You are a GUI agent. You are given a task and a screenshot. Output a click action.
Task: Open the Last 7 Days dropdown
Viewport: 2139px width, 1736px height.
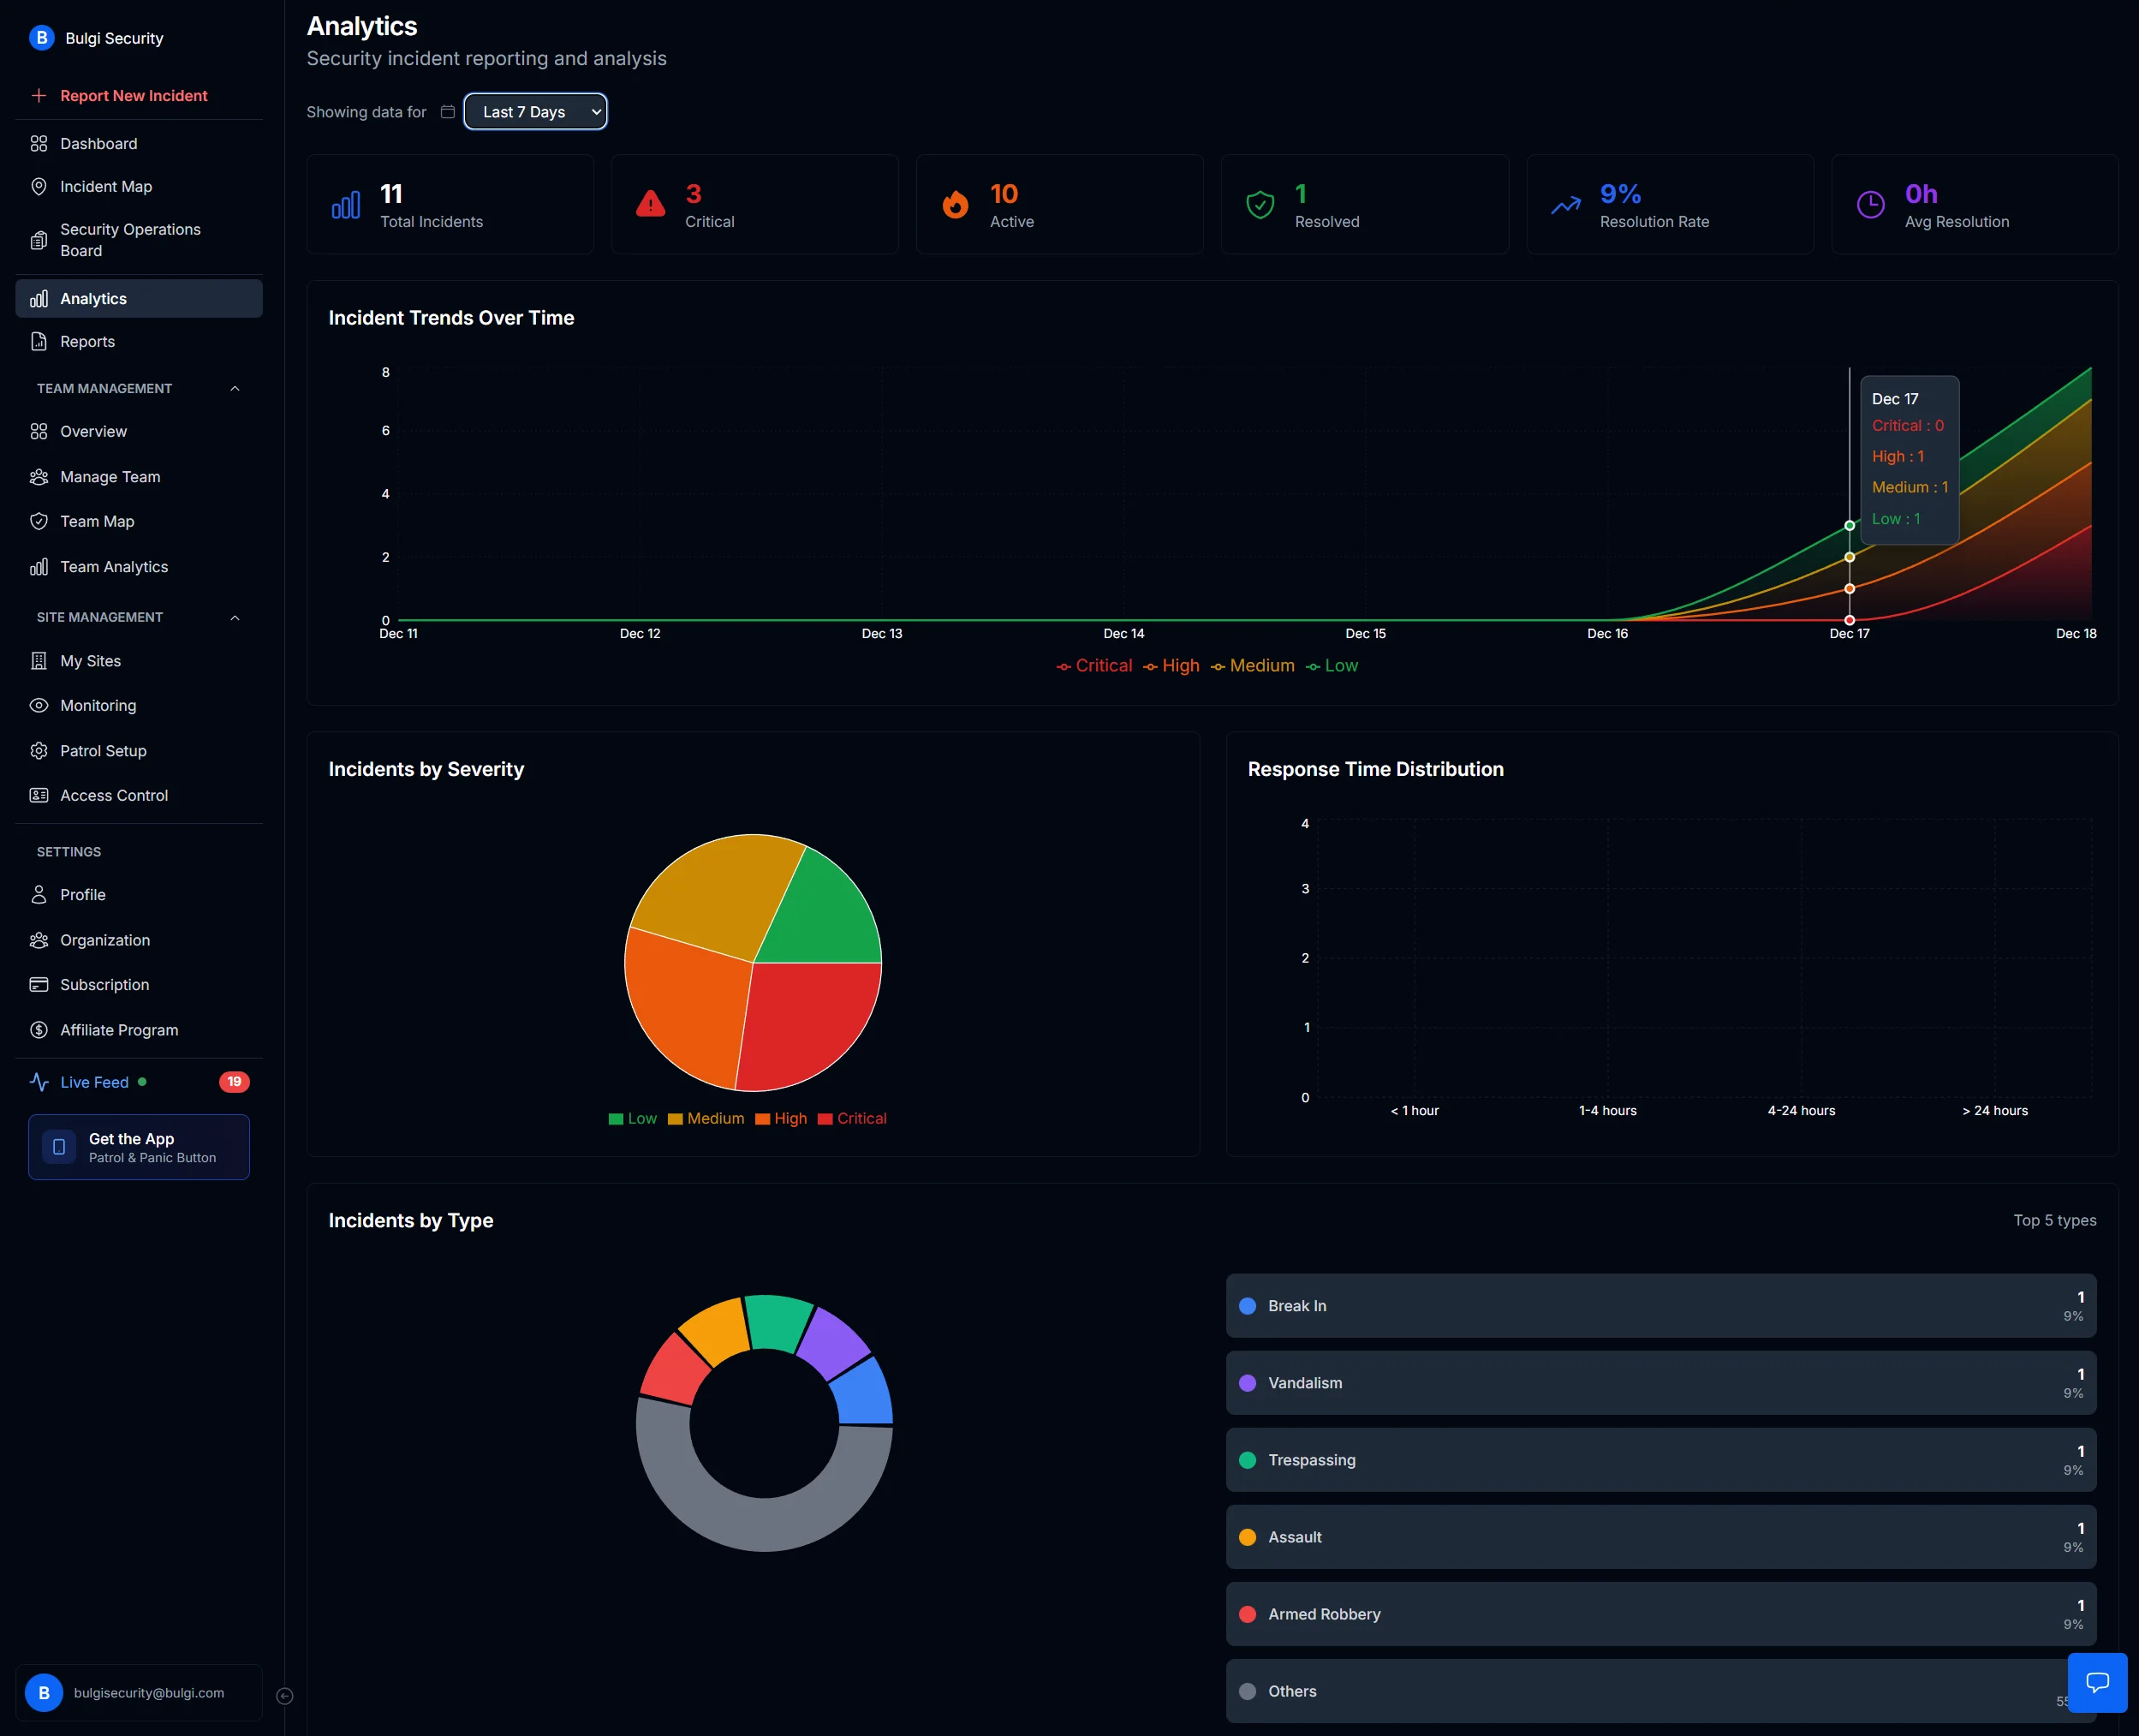click(535, 111)
